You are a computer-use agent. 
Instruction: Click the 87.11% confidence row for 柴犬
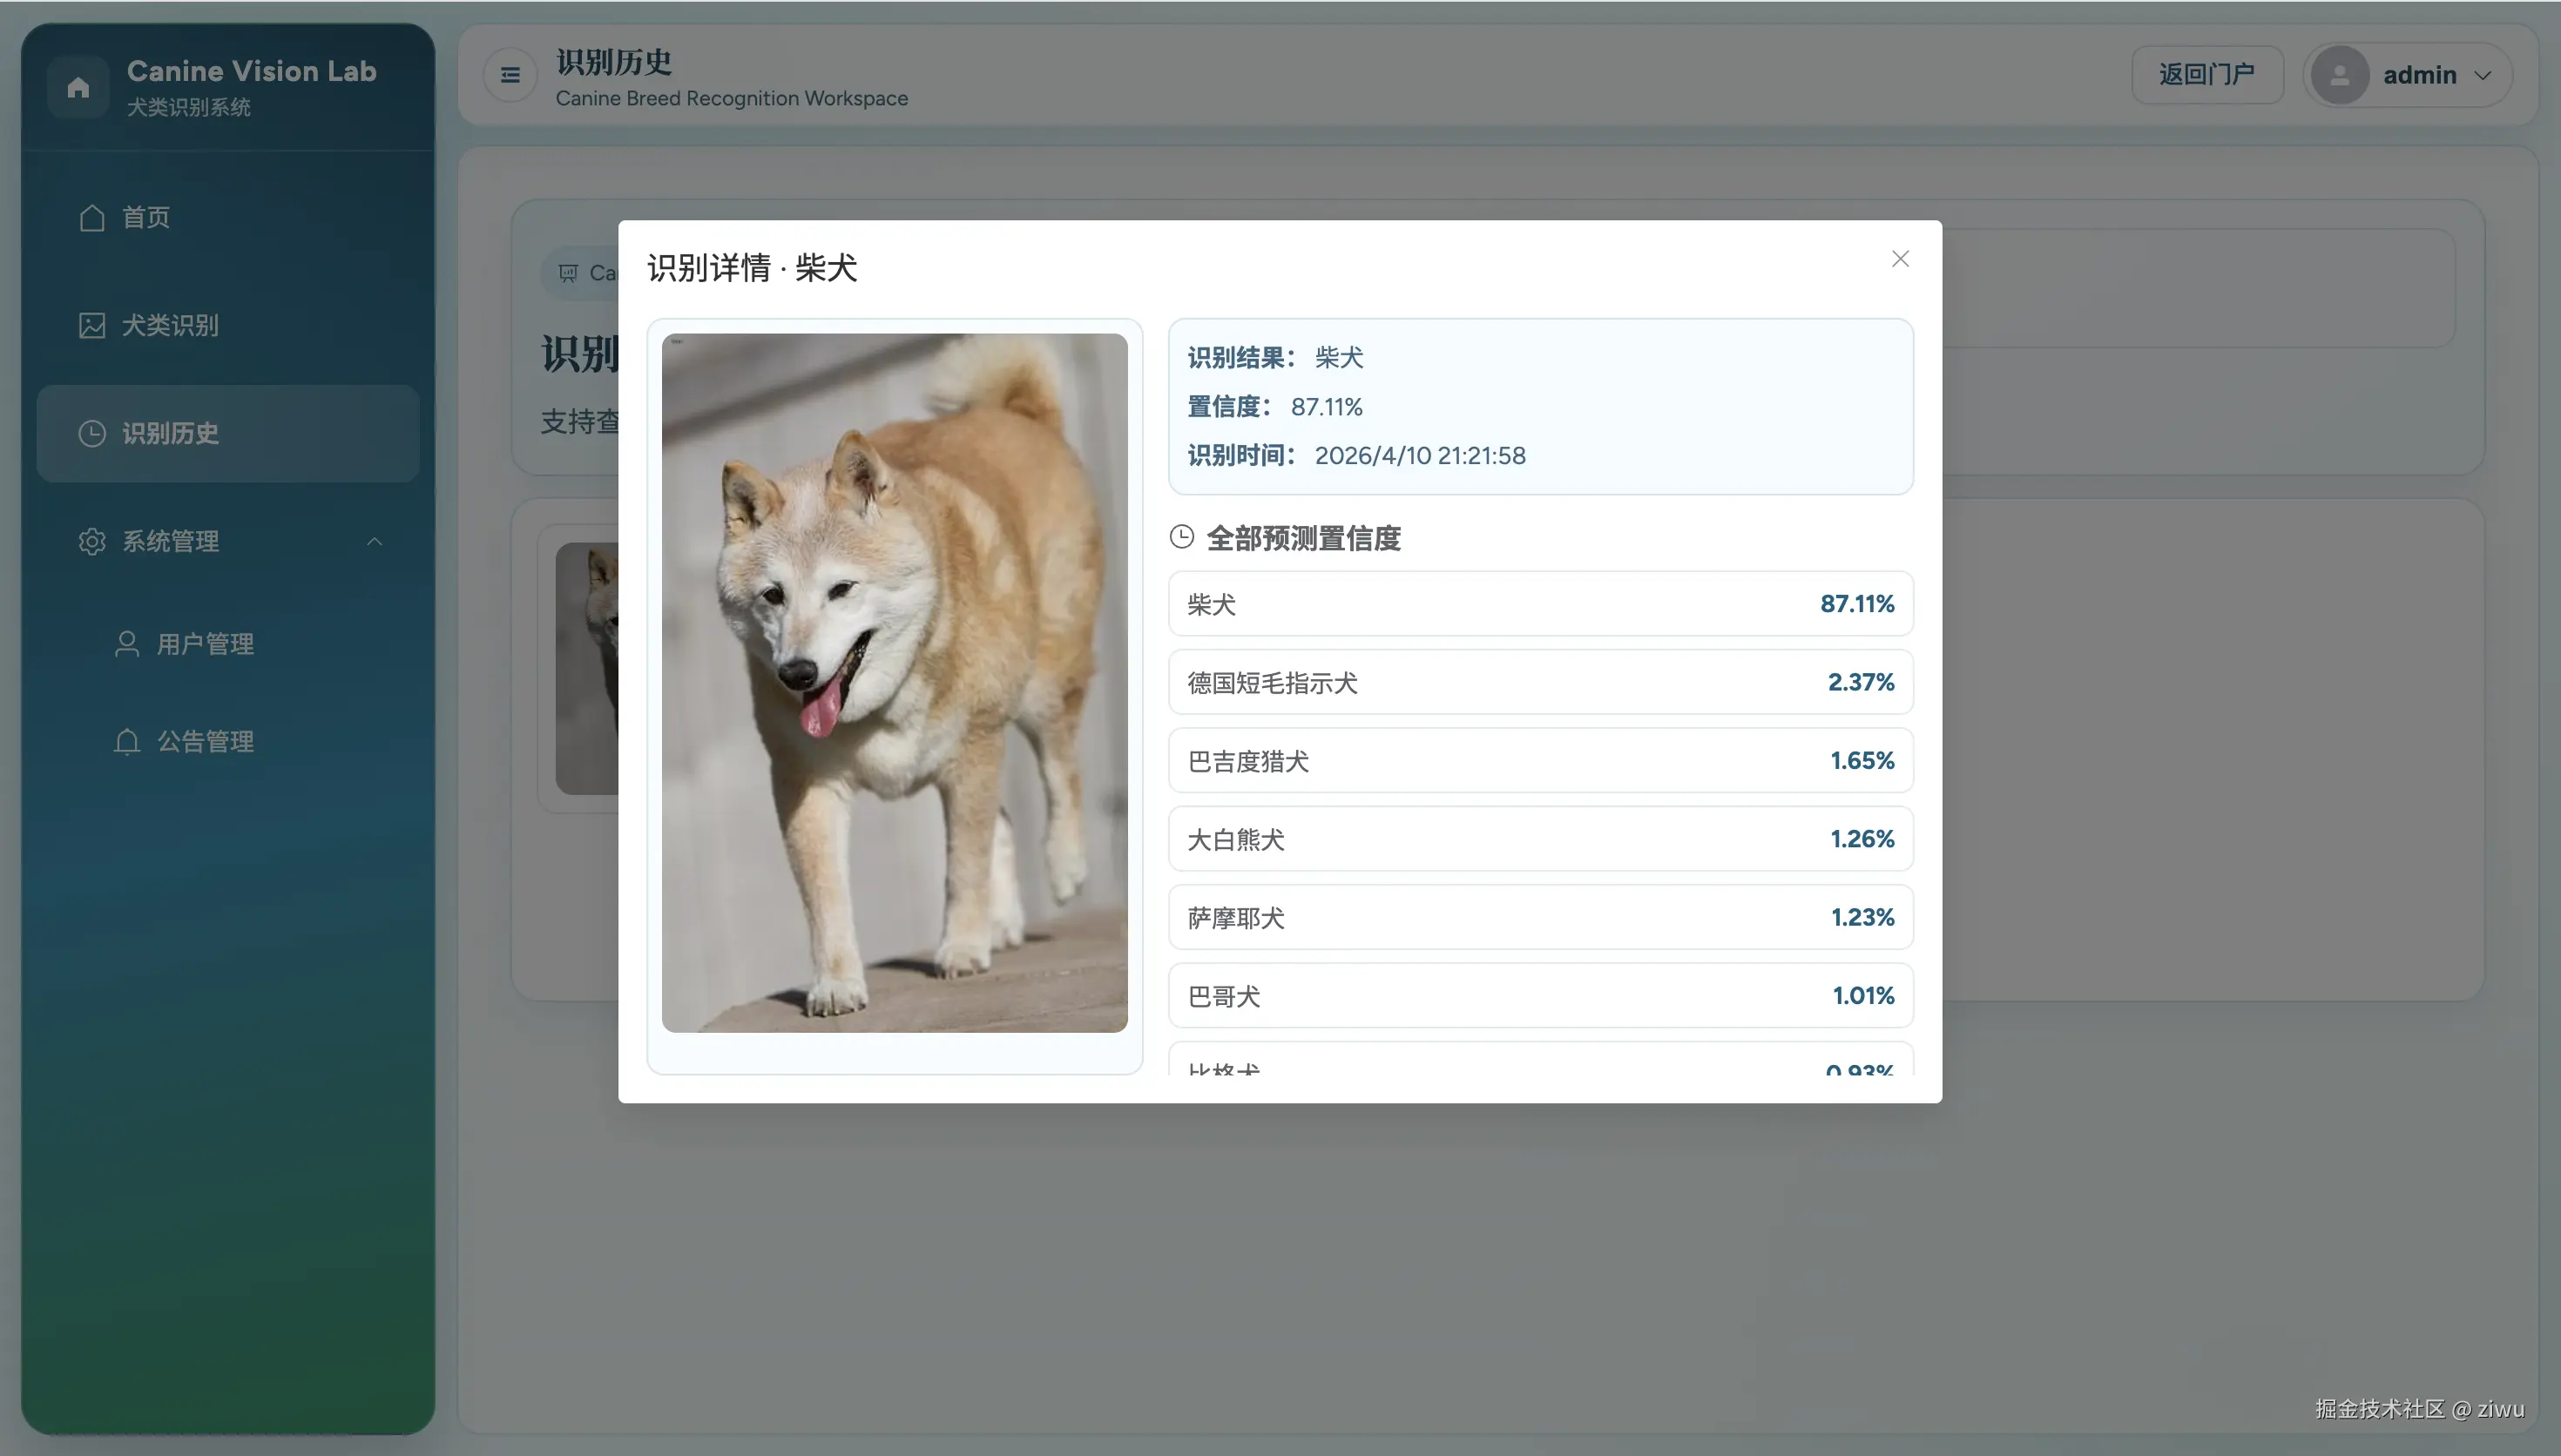(x=1539, y=603)
